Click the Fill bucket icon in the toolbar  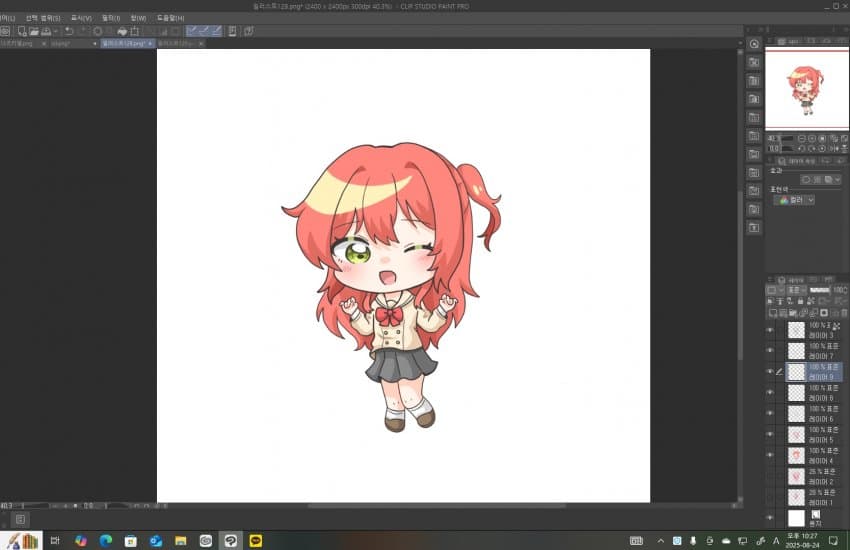pos(121,31)
